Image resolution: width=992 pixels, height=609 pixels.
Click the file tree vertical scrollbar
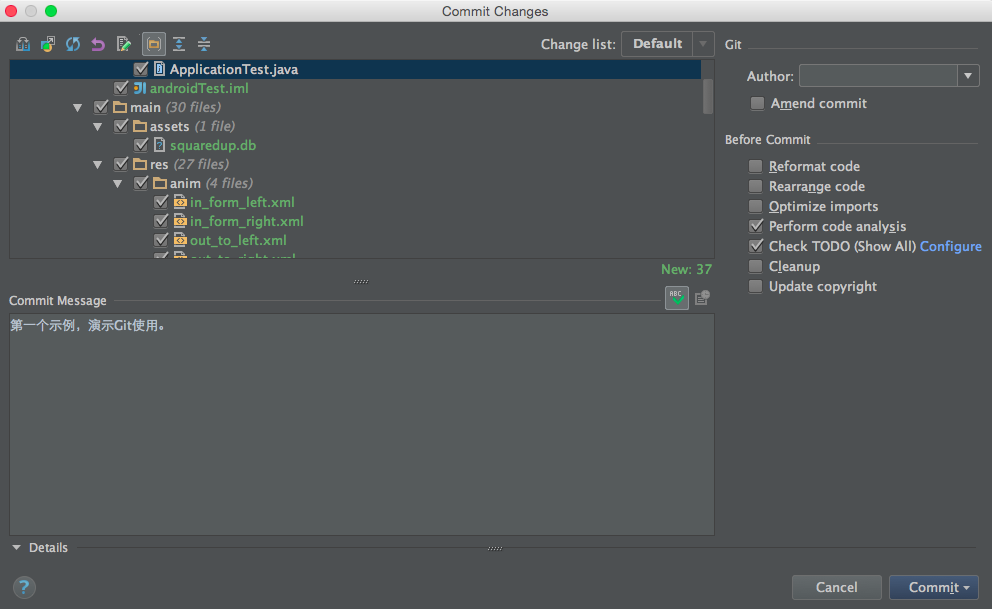[x=708, y=96]
